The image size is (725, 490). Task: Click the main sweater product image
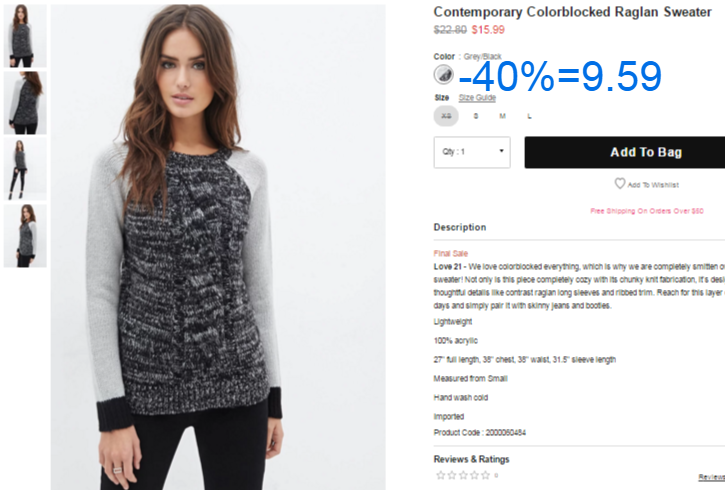[218, 247]
